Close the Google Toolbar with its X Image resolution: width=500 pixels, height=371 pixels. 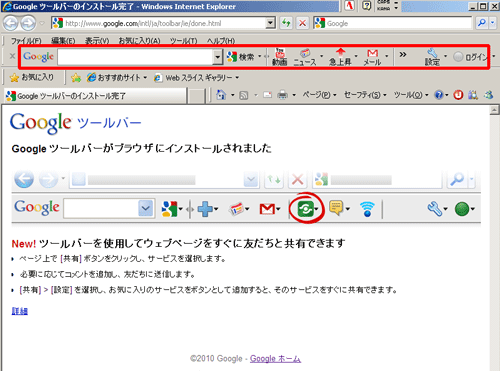click(12, 56)
